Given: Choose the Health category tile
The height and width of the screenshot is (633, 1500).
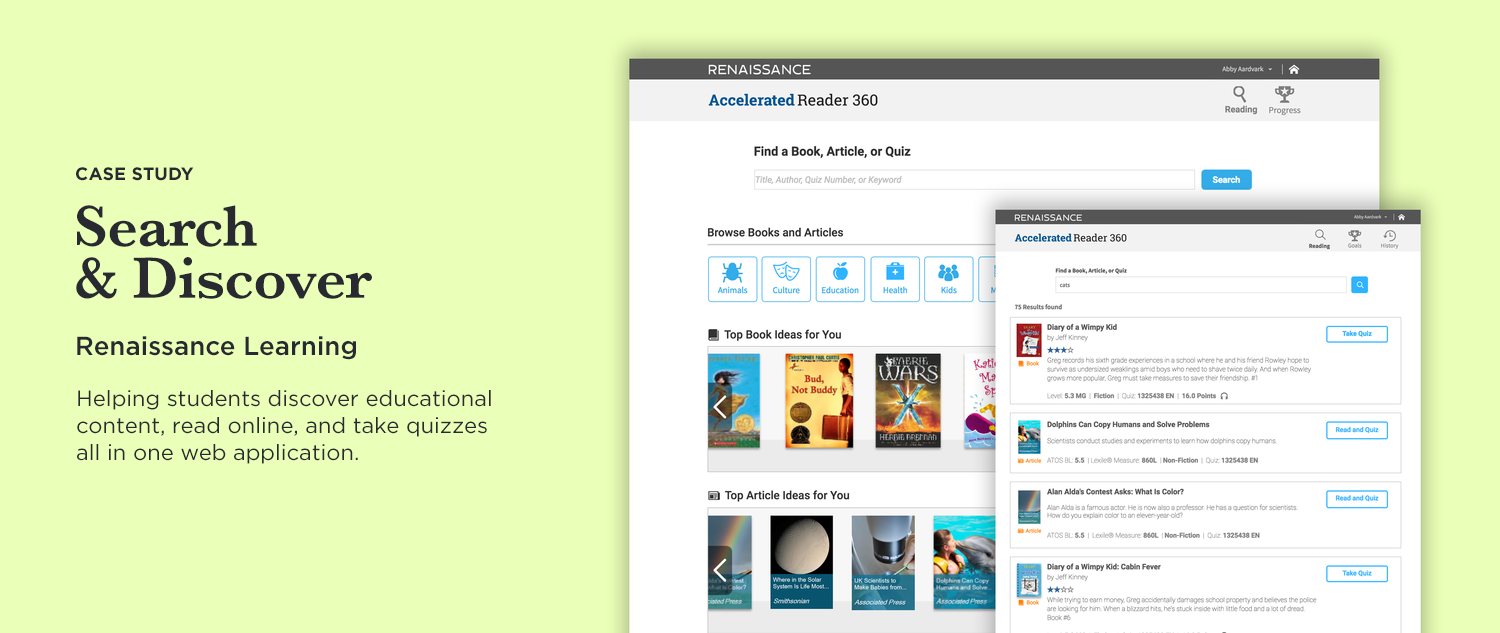Looking at the screenshot, I should (895, 279).
